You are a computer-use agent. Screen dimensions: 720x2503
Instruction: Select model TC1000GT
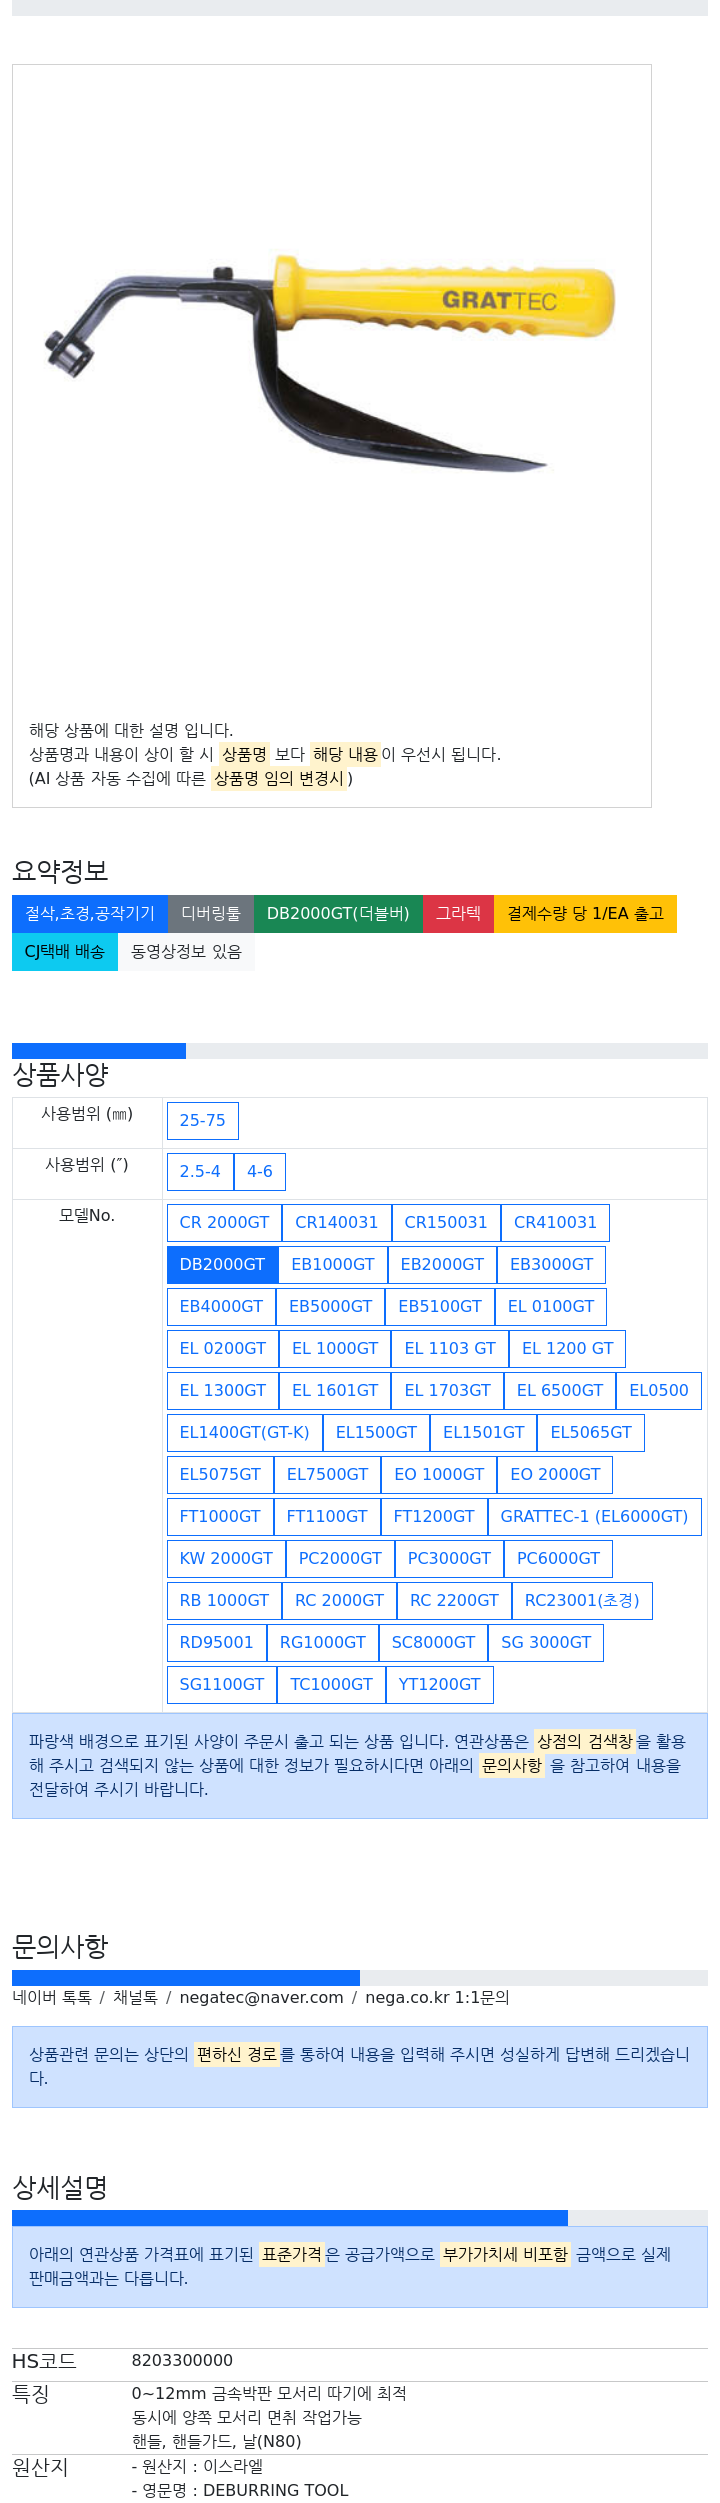[331, 1685]
